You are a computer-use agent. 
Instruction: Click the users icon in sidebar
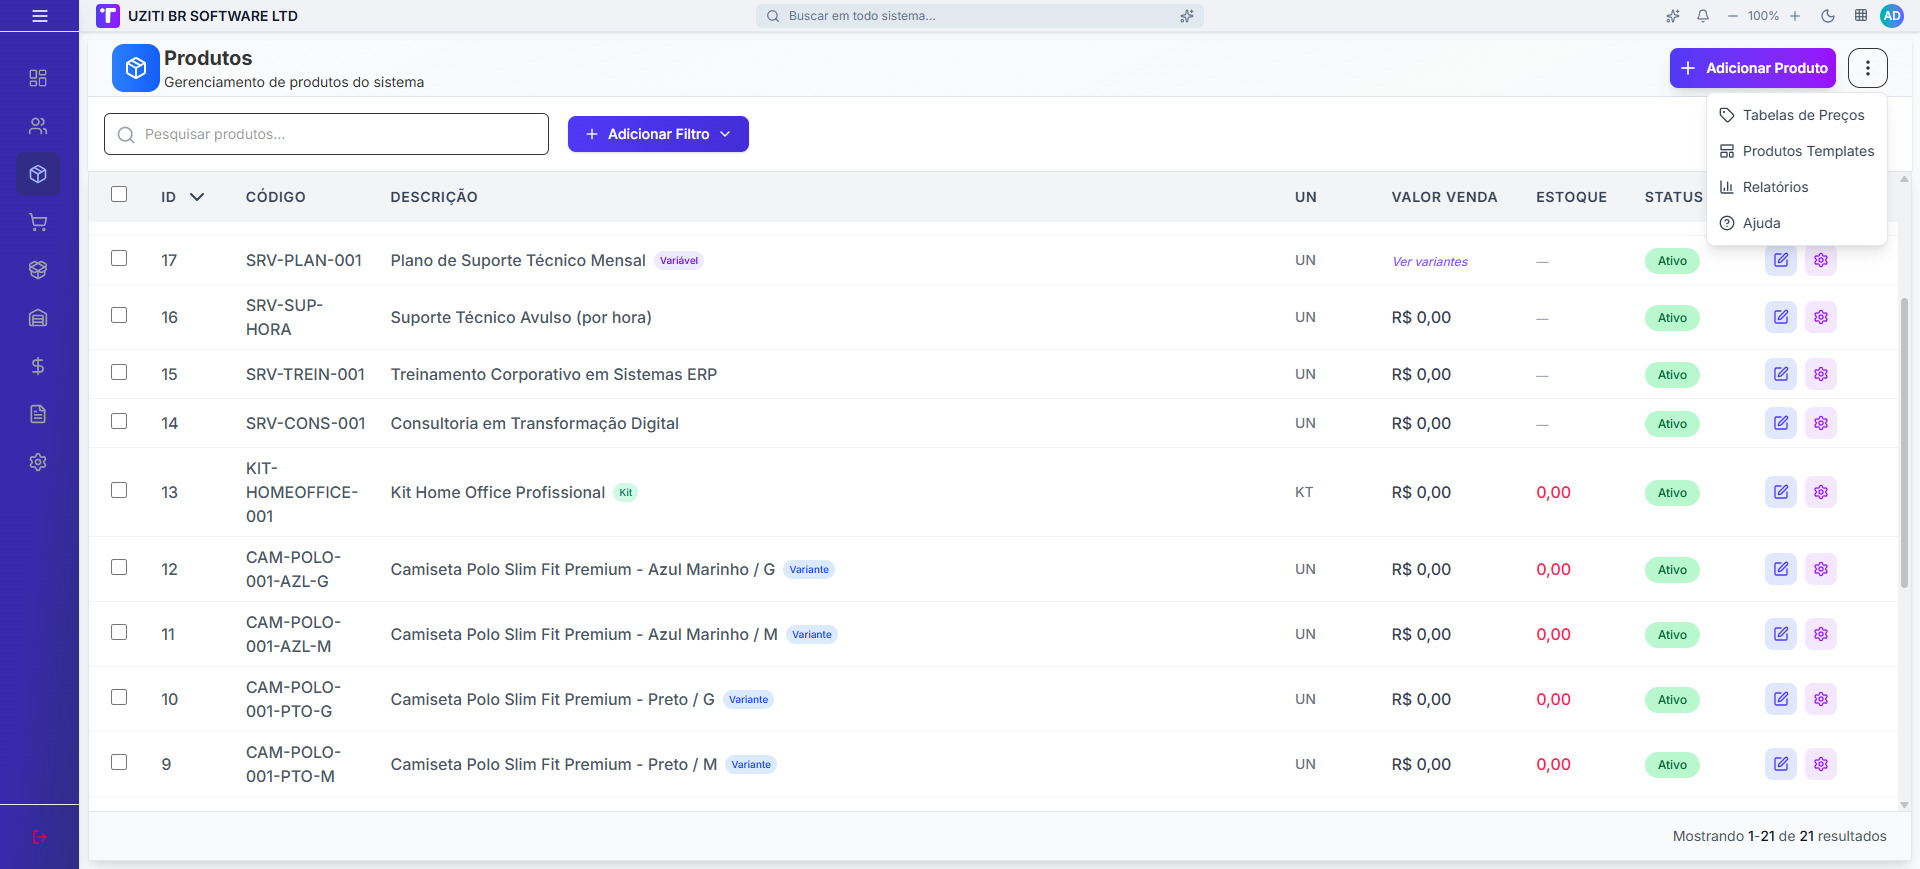pos(38,126)
